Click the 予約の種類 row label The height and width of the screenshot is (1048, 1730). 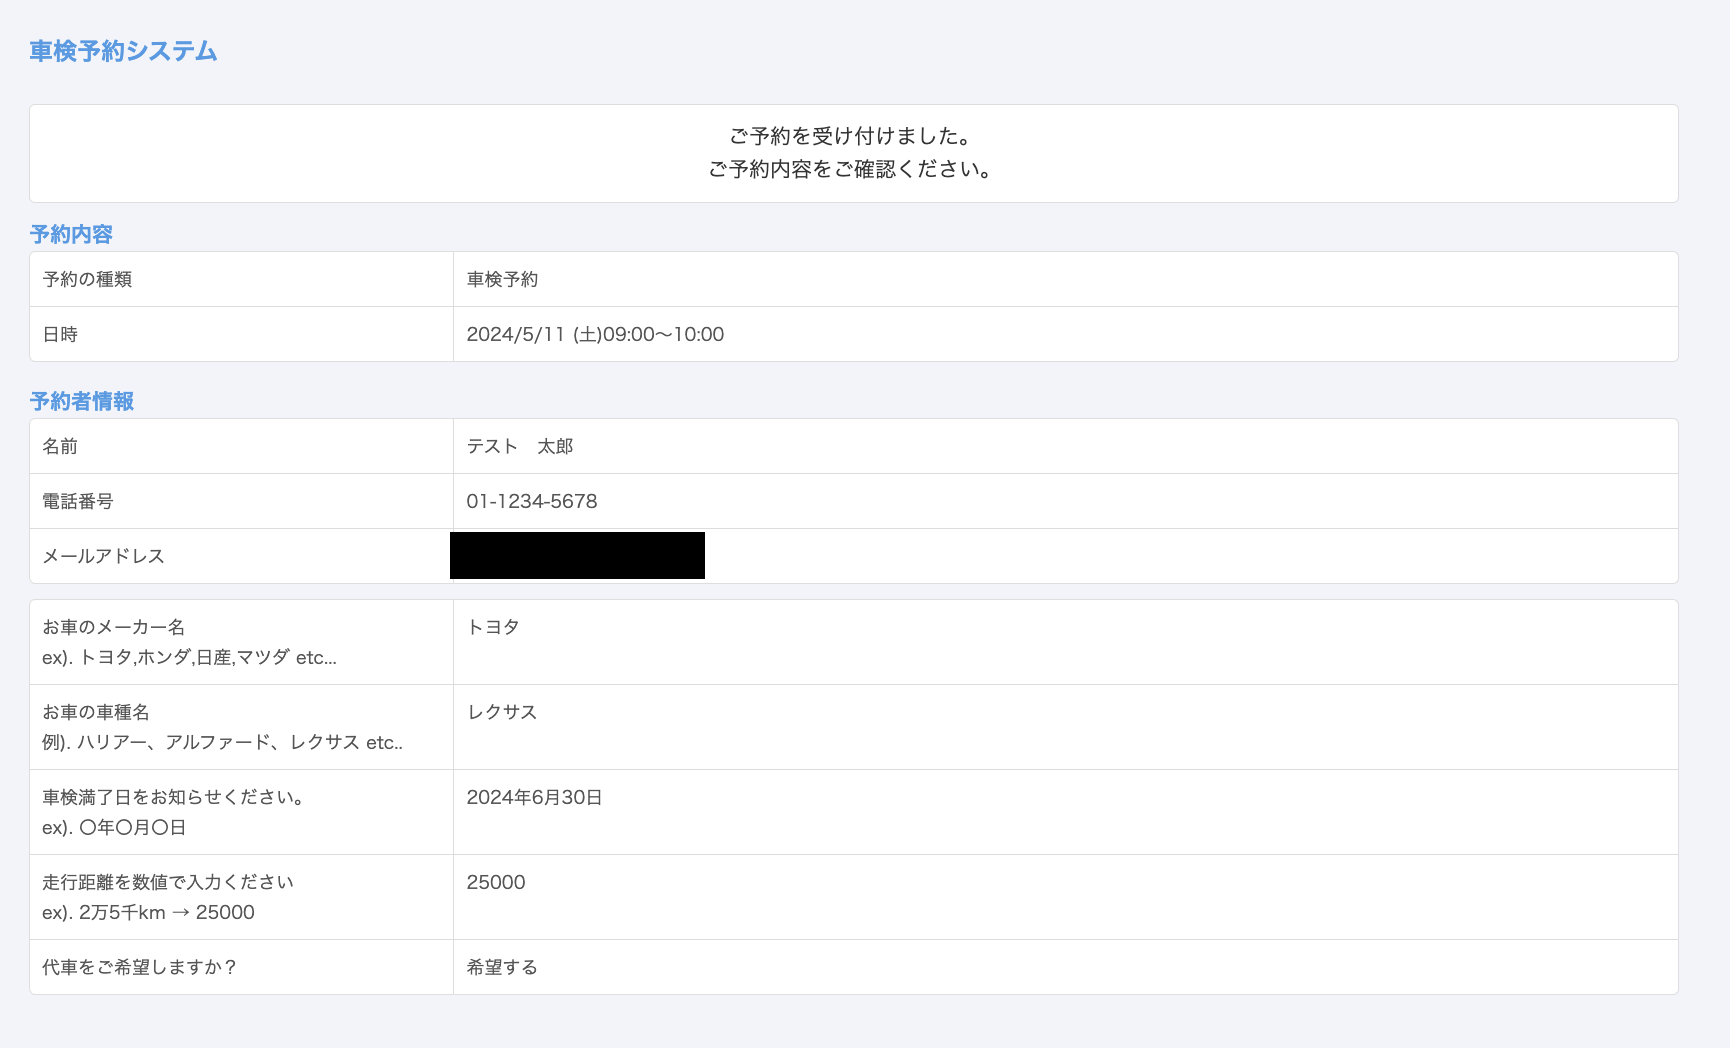point(87,279)
